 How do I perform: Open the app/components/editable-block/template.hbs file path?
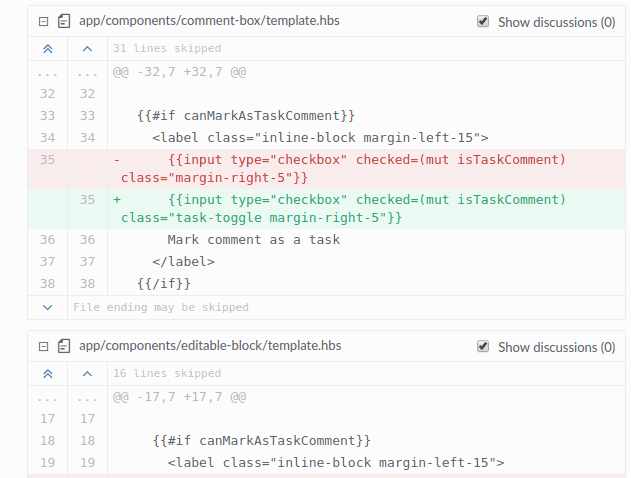pos(209,346)
